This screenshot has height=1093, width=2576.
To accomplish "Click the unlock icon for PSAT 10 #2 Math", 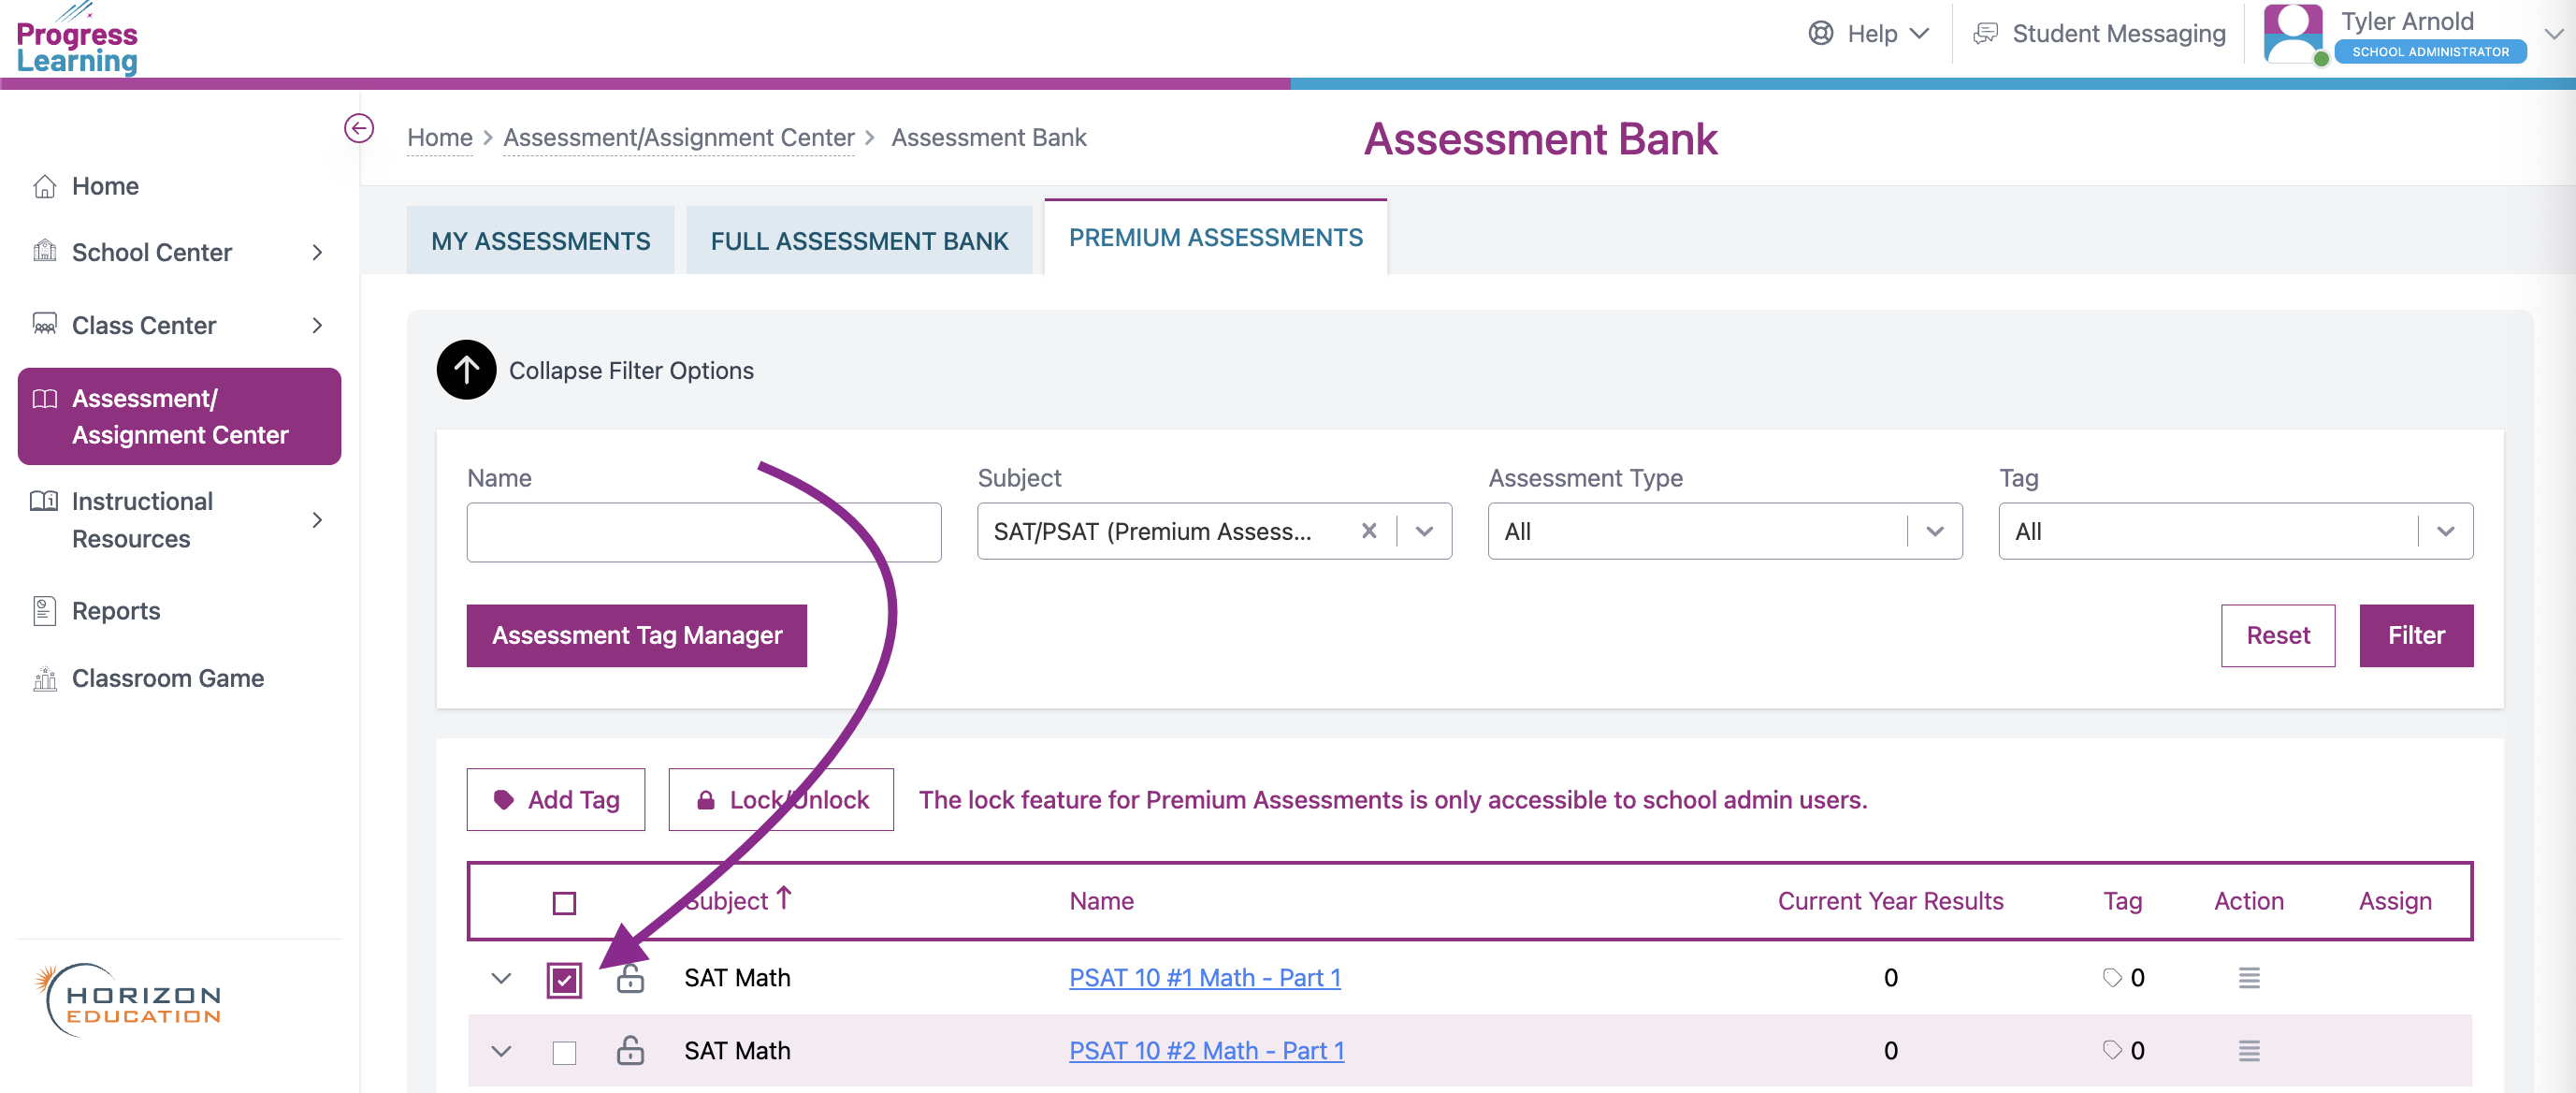I will pos(630,1050).
